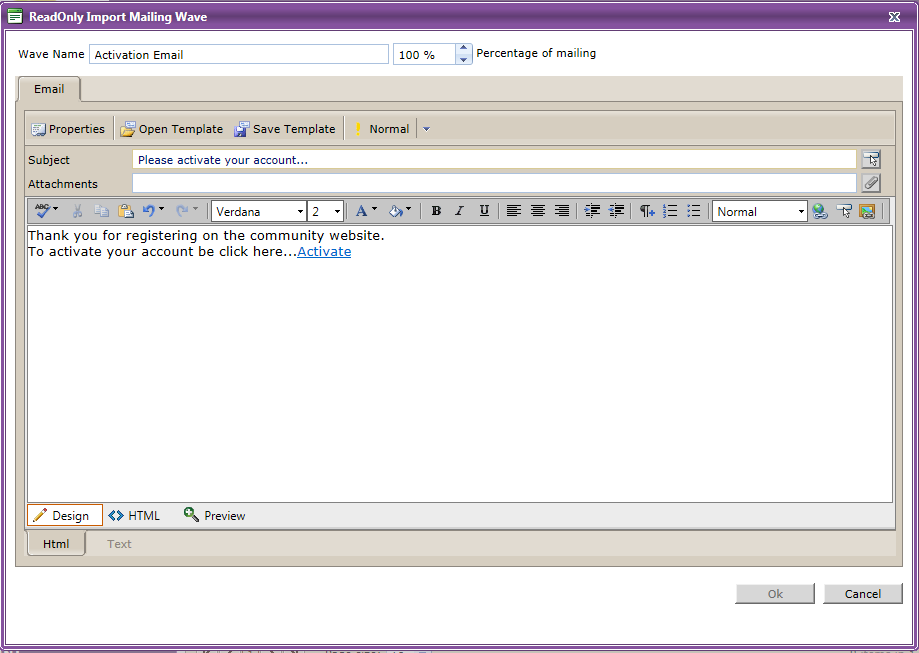Image resolution: width=919 pixels, height=653 pixels.
Task: Toggle italic formatting
Action: click(460, 211)
